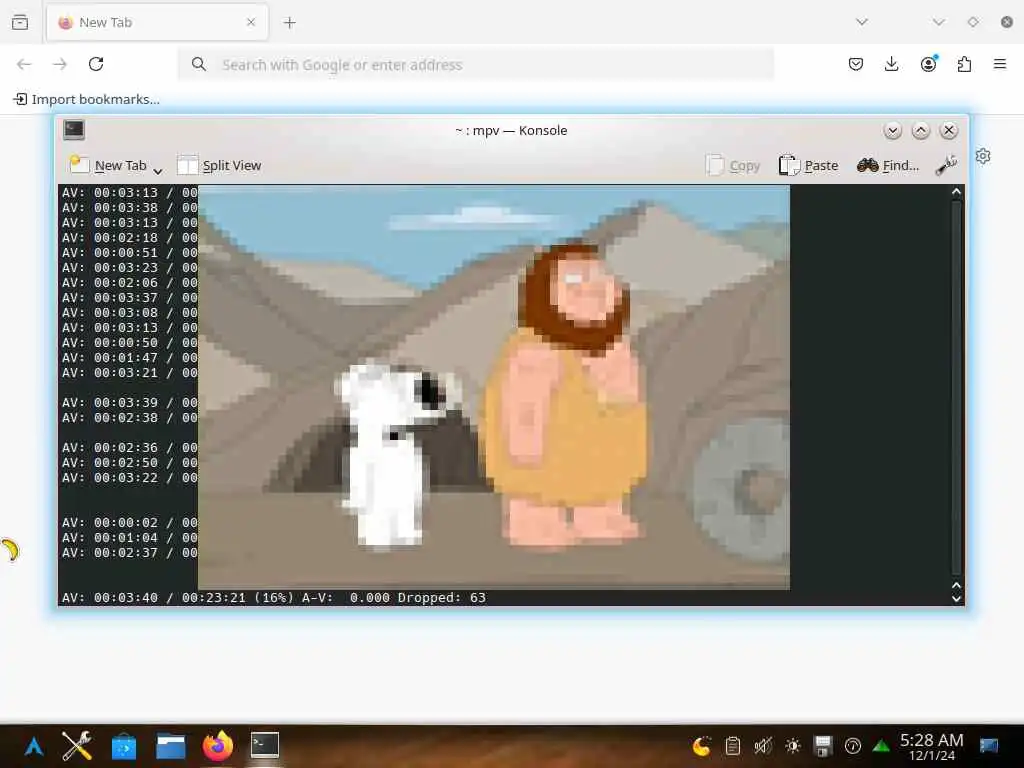The image size is (1024, 768).
Task: Click the Copy button in Konsole toolbar
Action: point(733,166)
